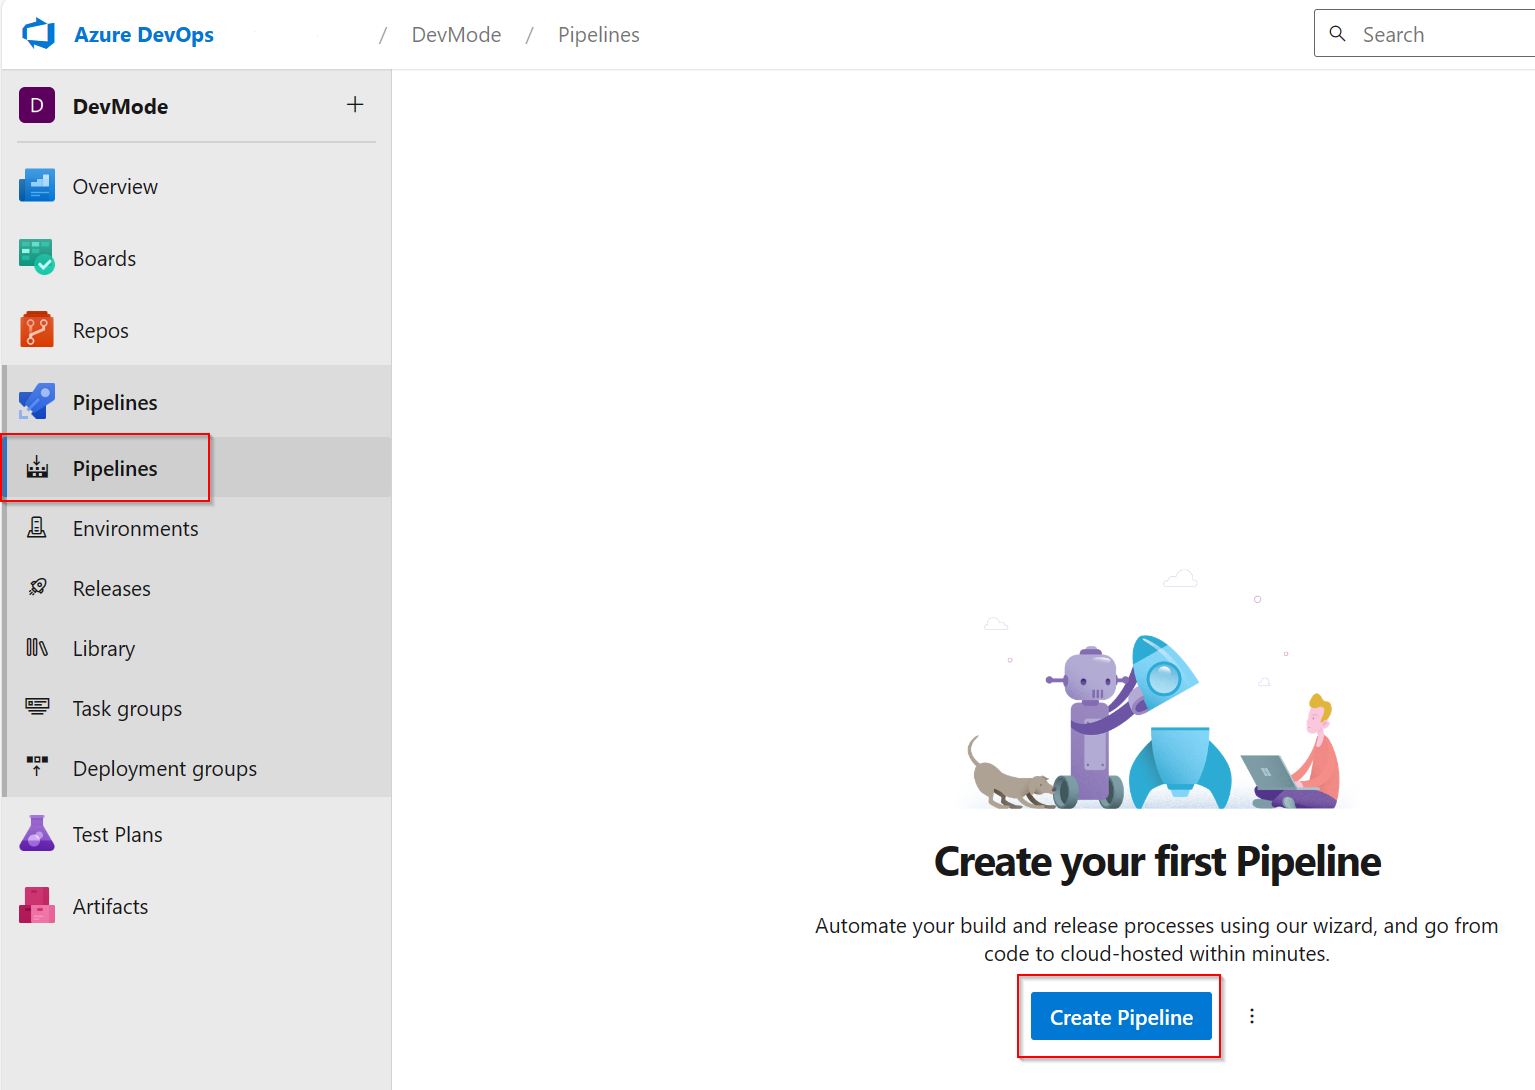
Task: Click the Library icon in the sidebar
Action: pyautogui.click(x=36, y=648)
